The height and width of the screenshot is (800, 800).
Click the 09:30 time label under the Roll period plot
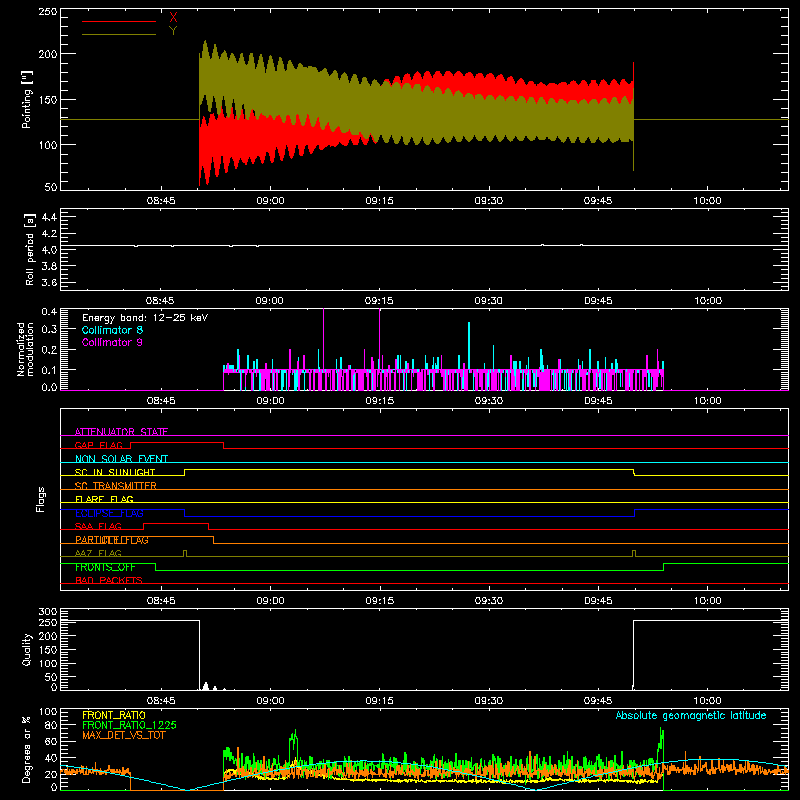[488, 301]
